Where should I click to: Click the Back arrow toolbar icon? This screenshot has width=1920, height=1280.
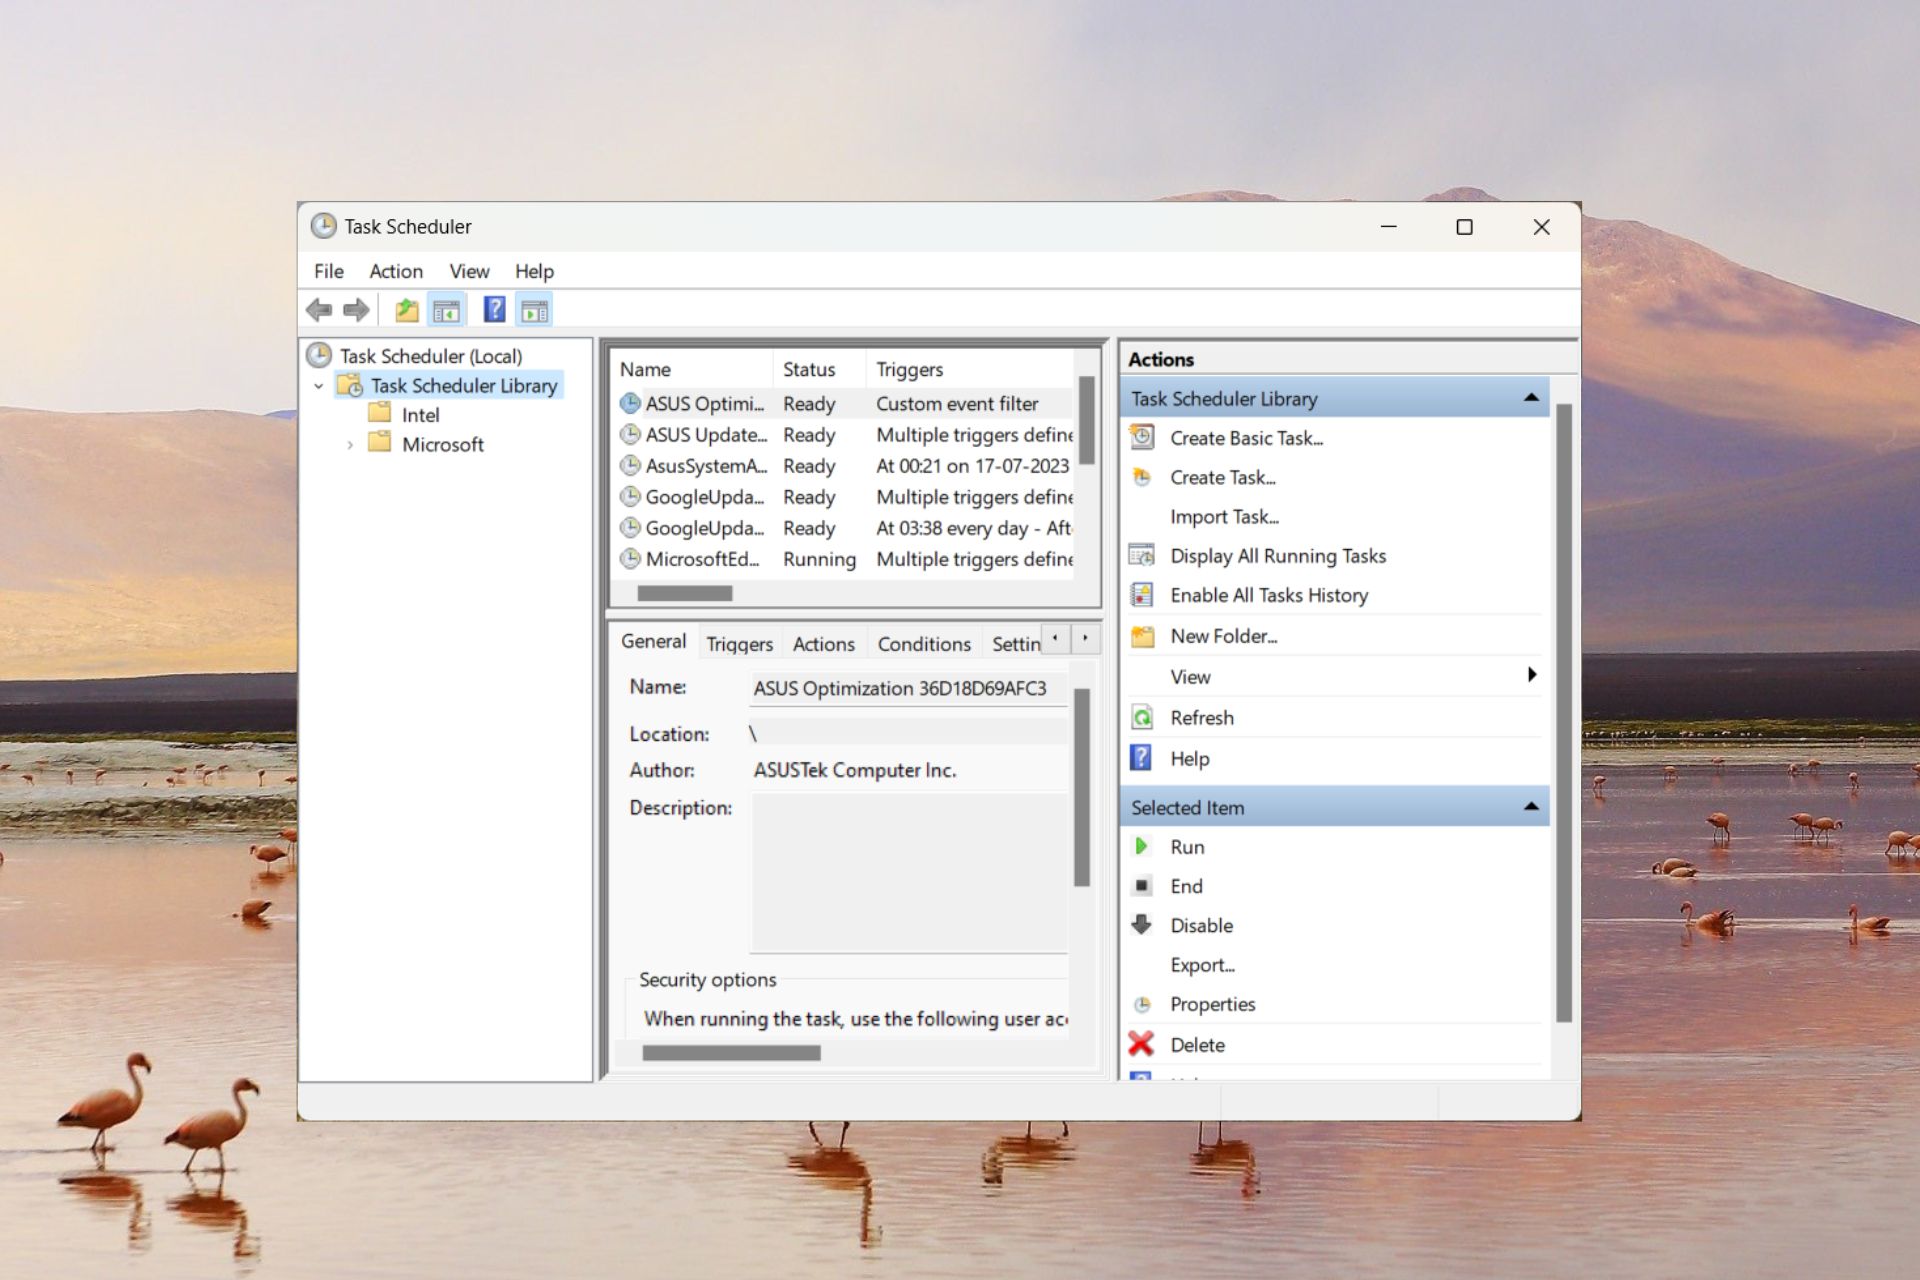click(319, 310)
